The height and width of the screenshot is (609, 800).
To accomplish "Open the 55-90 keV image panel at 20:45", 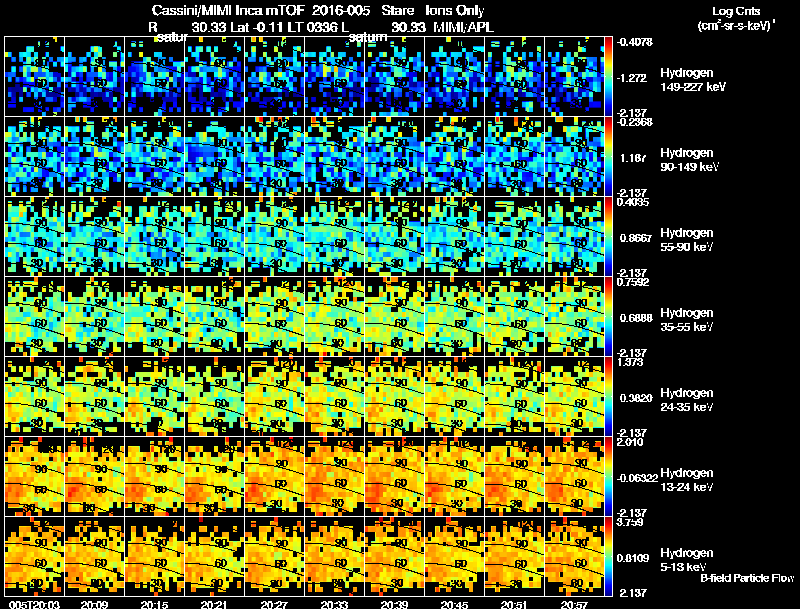I will [455, 237].
